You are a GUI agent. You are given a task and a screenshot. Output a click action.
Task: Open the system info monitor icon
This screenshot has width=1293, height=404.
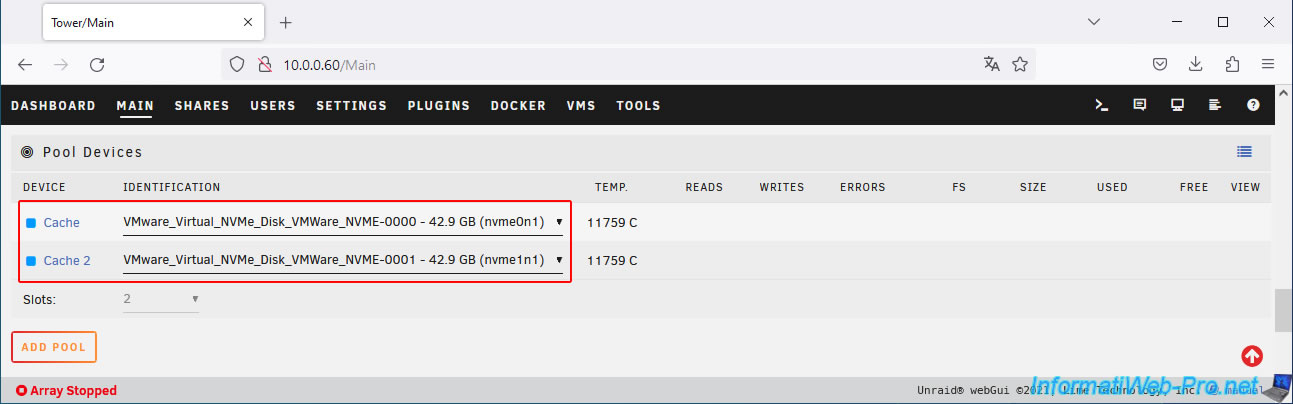point(1177,105)
